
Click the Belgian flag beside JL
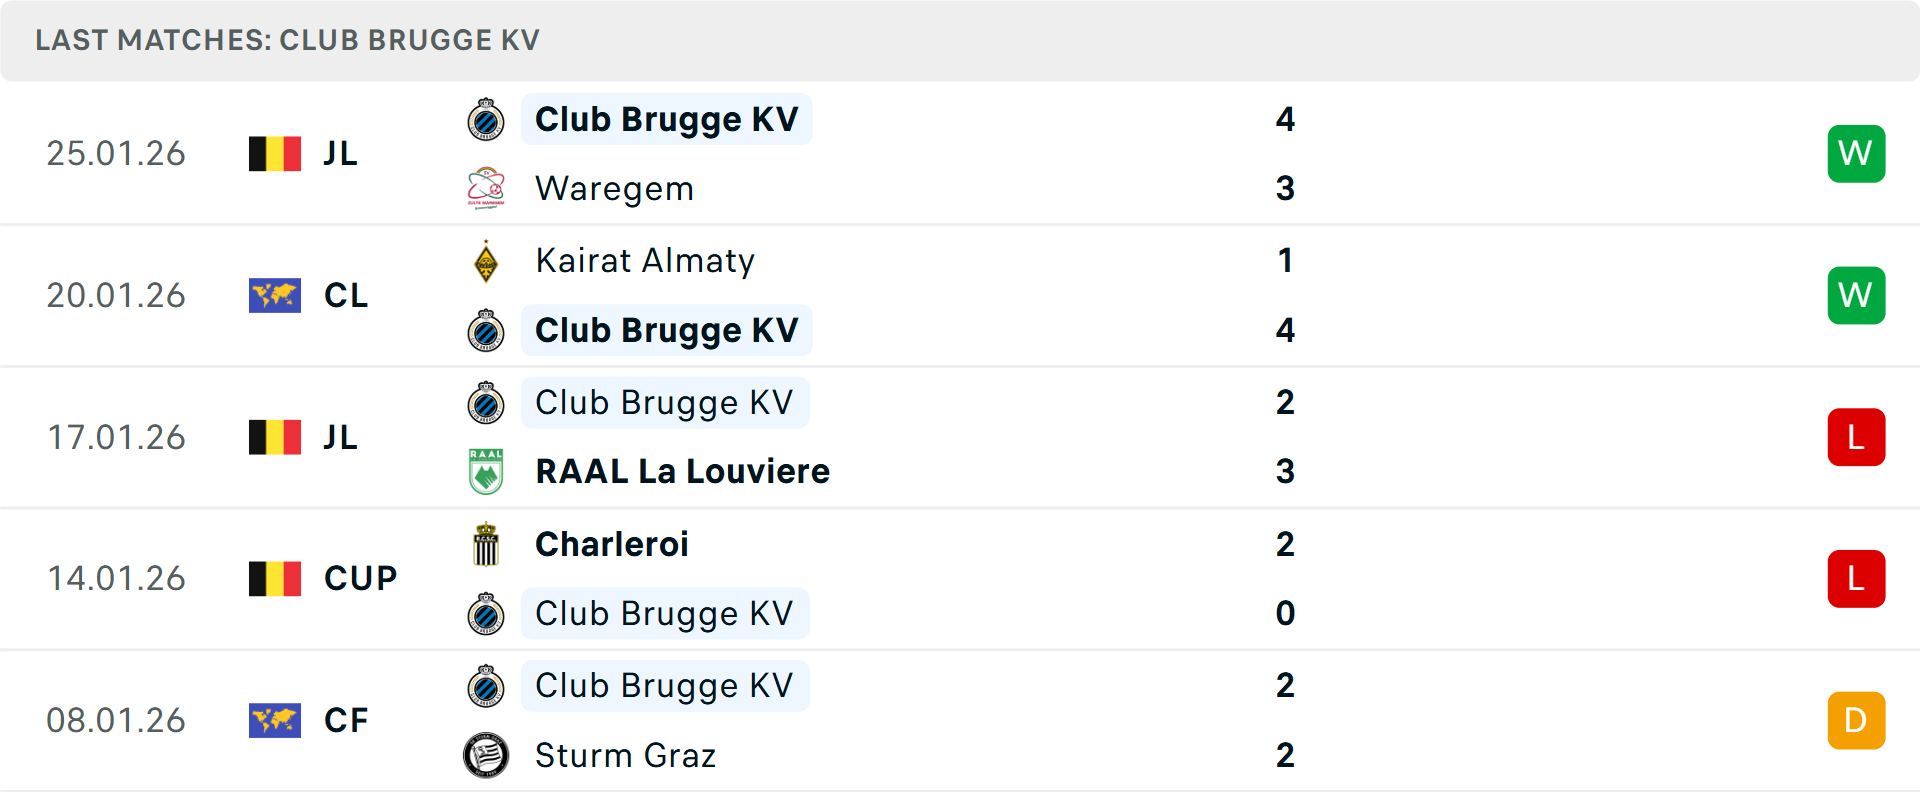pyautogui.click(x=274, y=153)
